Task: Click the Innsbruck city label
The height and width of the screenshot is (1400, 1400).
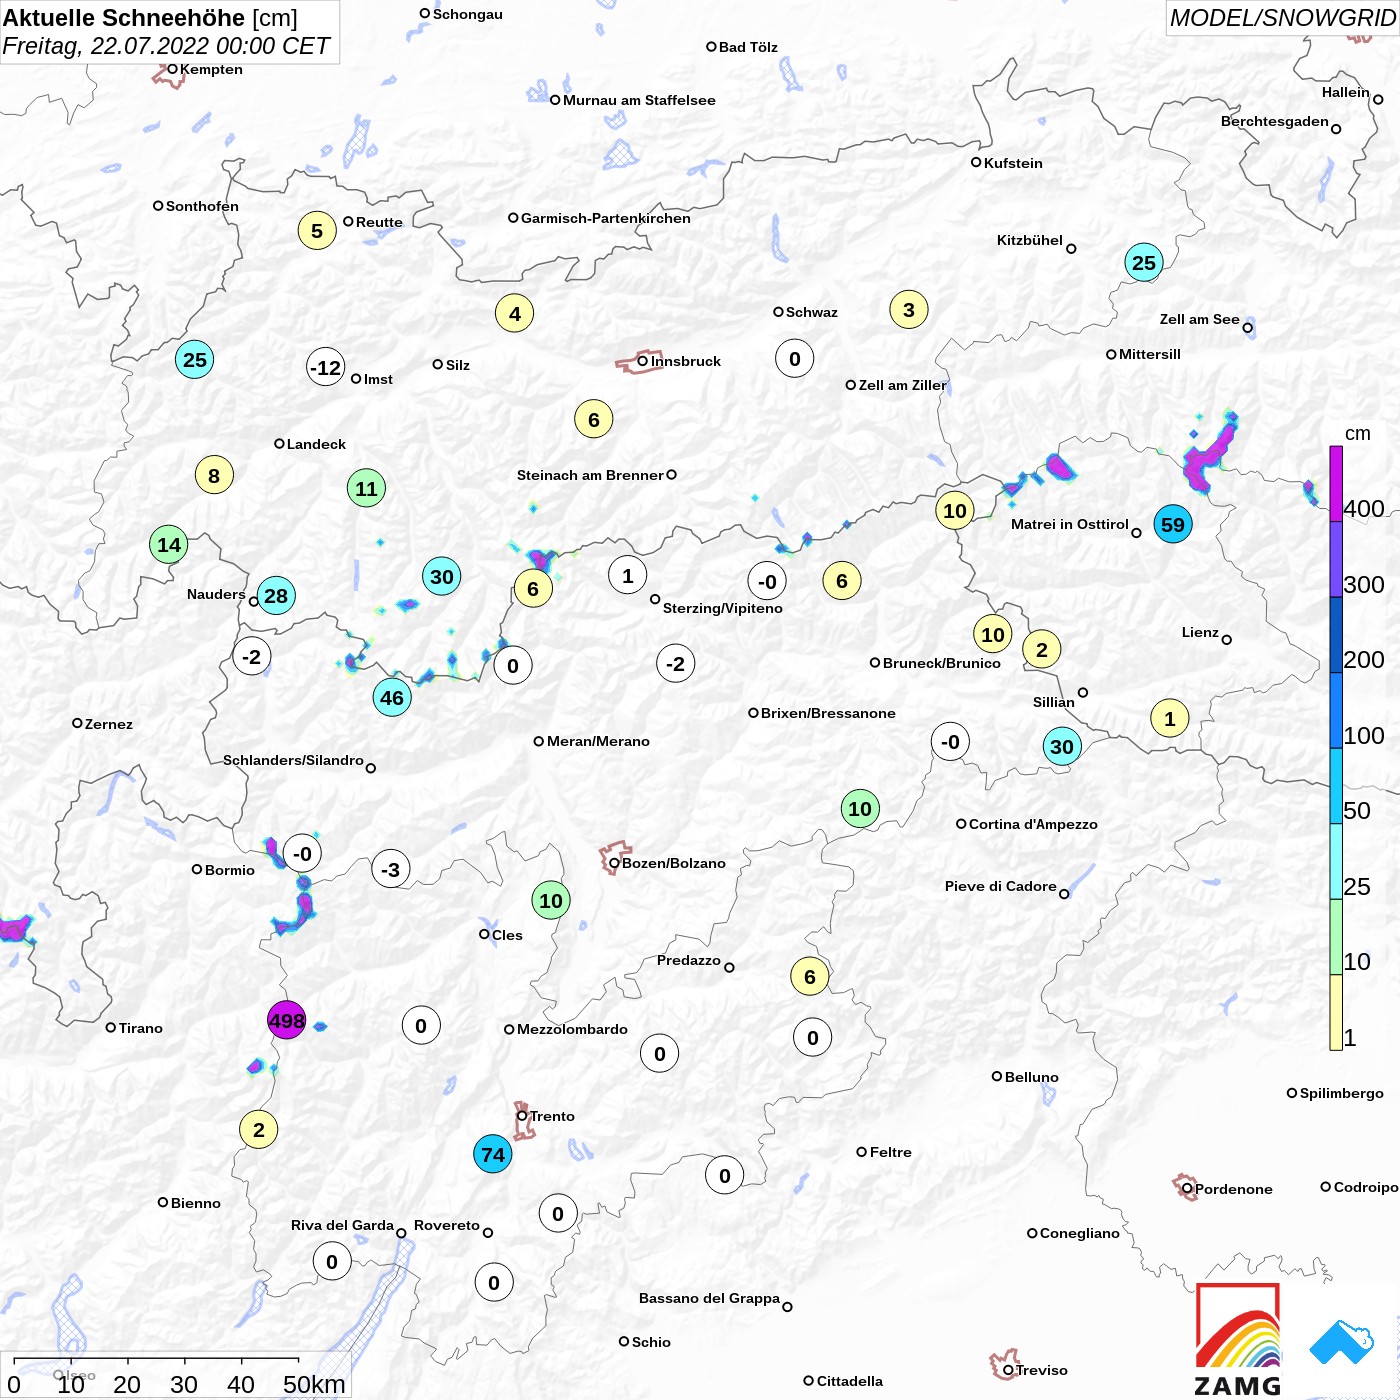Action: [686, 361]
